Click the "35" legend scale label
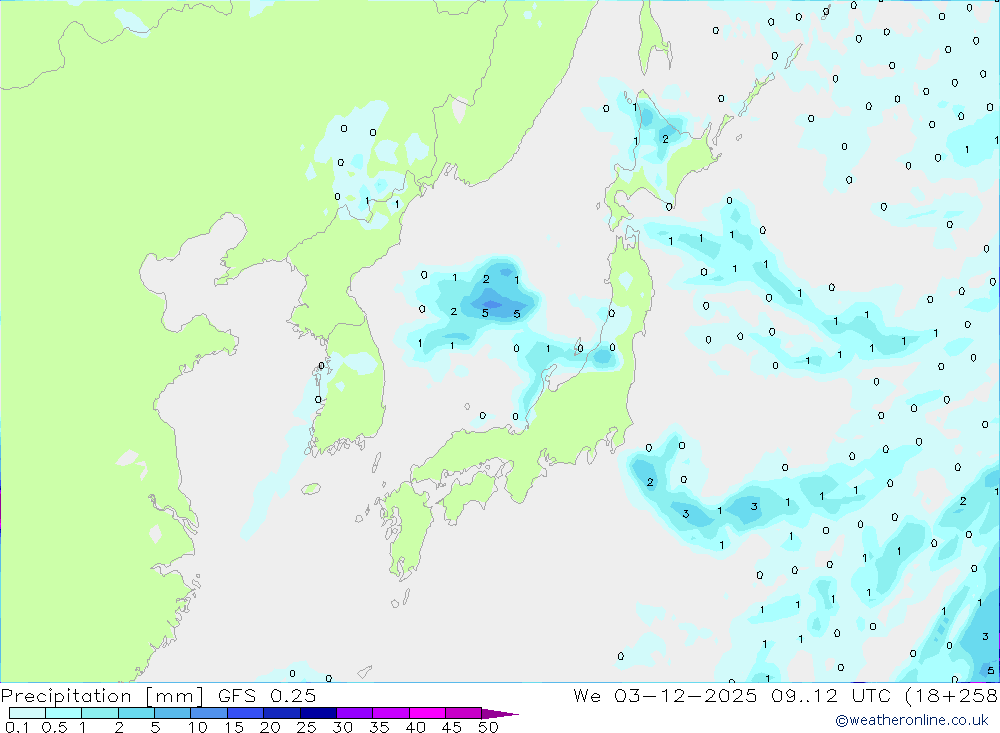This screenshot has height=733, width=1000. click(379, 727)
